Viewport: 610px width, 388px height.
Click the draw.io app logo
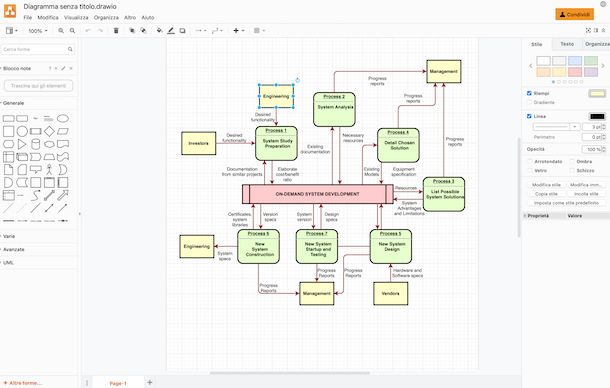pyautogui.click(x=10, y=11)
